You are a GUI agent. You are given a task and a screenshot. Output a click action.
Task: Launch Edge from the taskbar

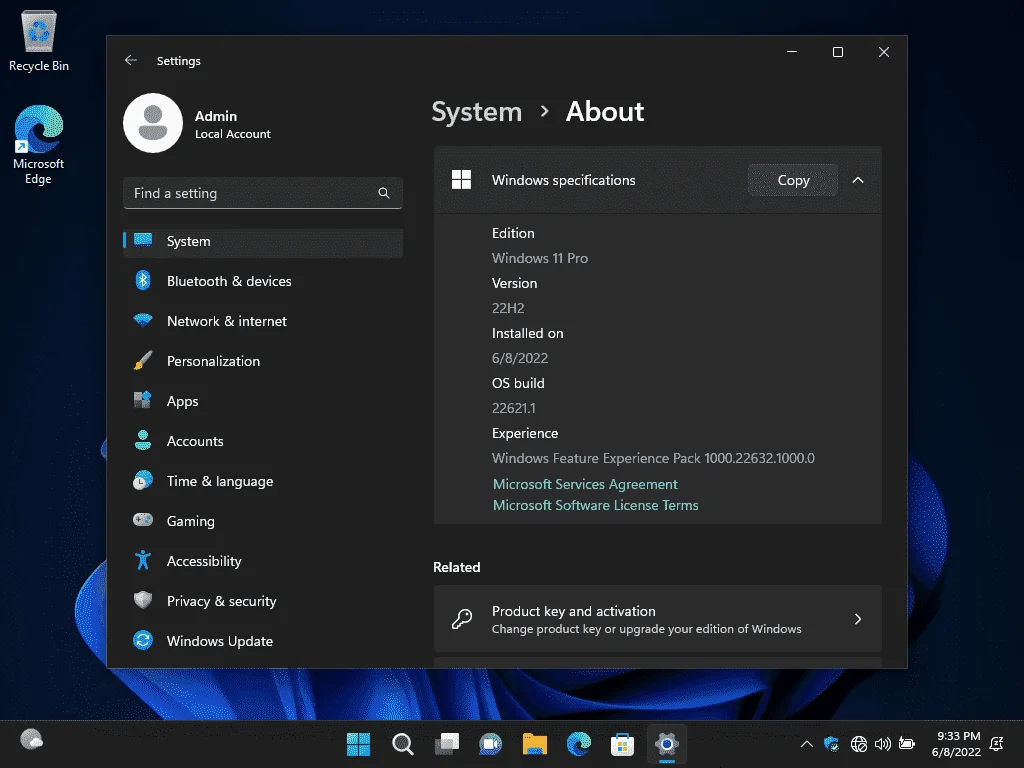point(579,744)
